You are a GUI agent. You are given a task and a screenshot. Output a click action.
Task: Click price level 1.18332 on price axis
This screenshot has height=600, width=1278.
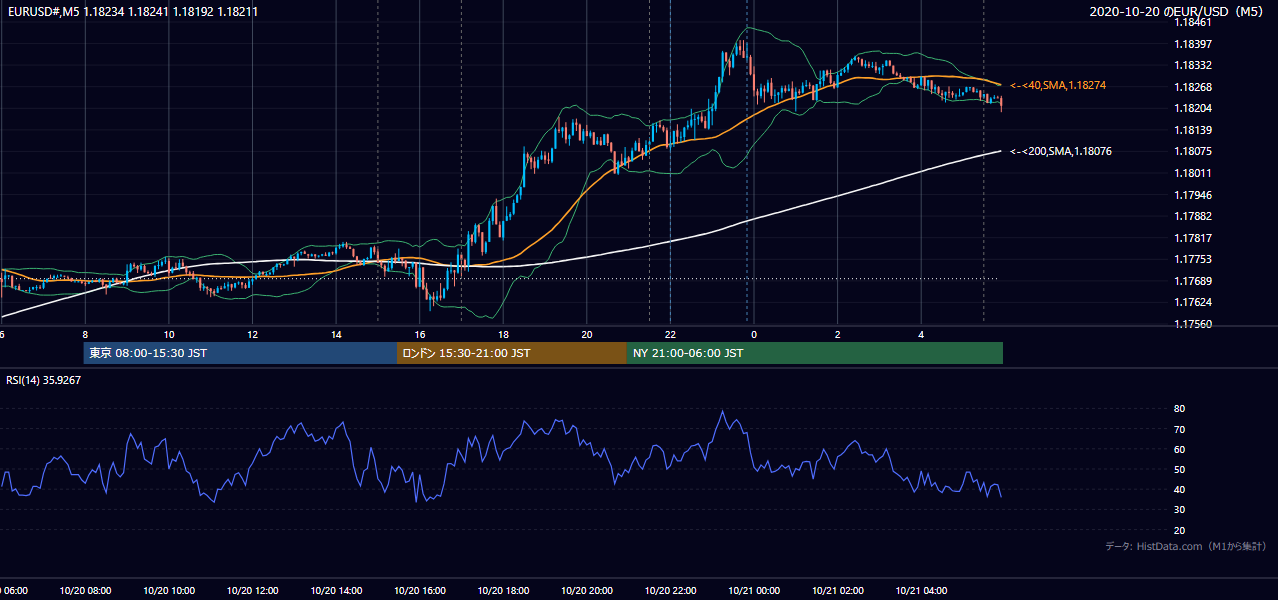[x=1191, y=65]
